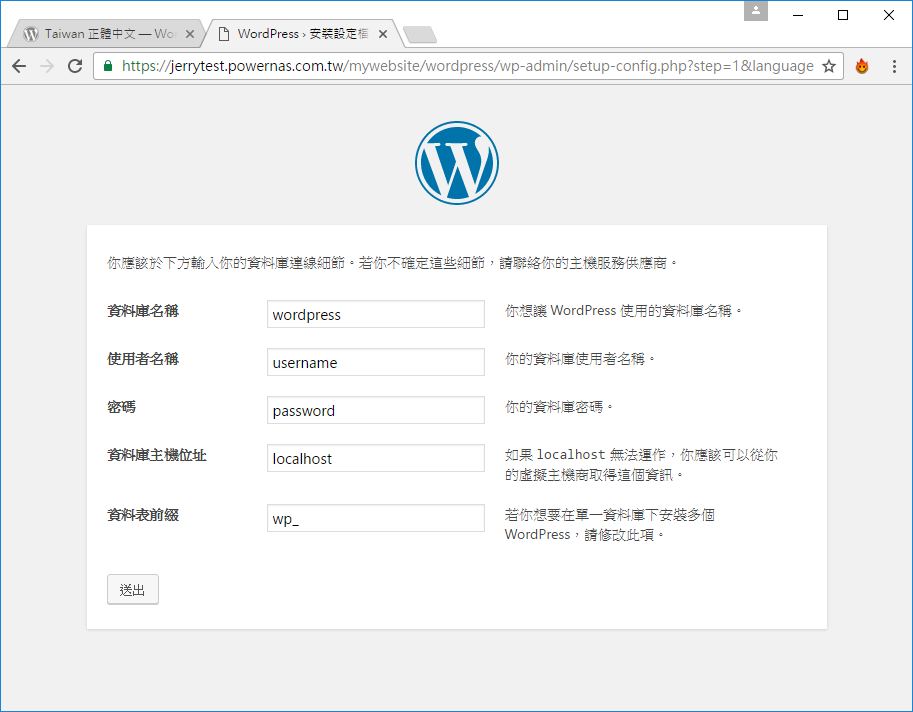Switch to the Taiwan 正體中文 tab
This screenshot has width=913, height=712.
pyautogui.click(x=107, y=34)
